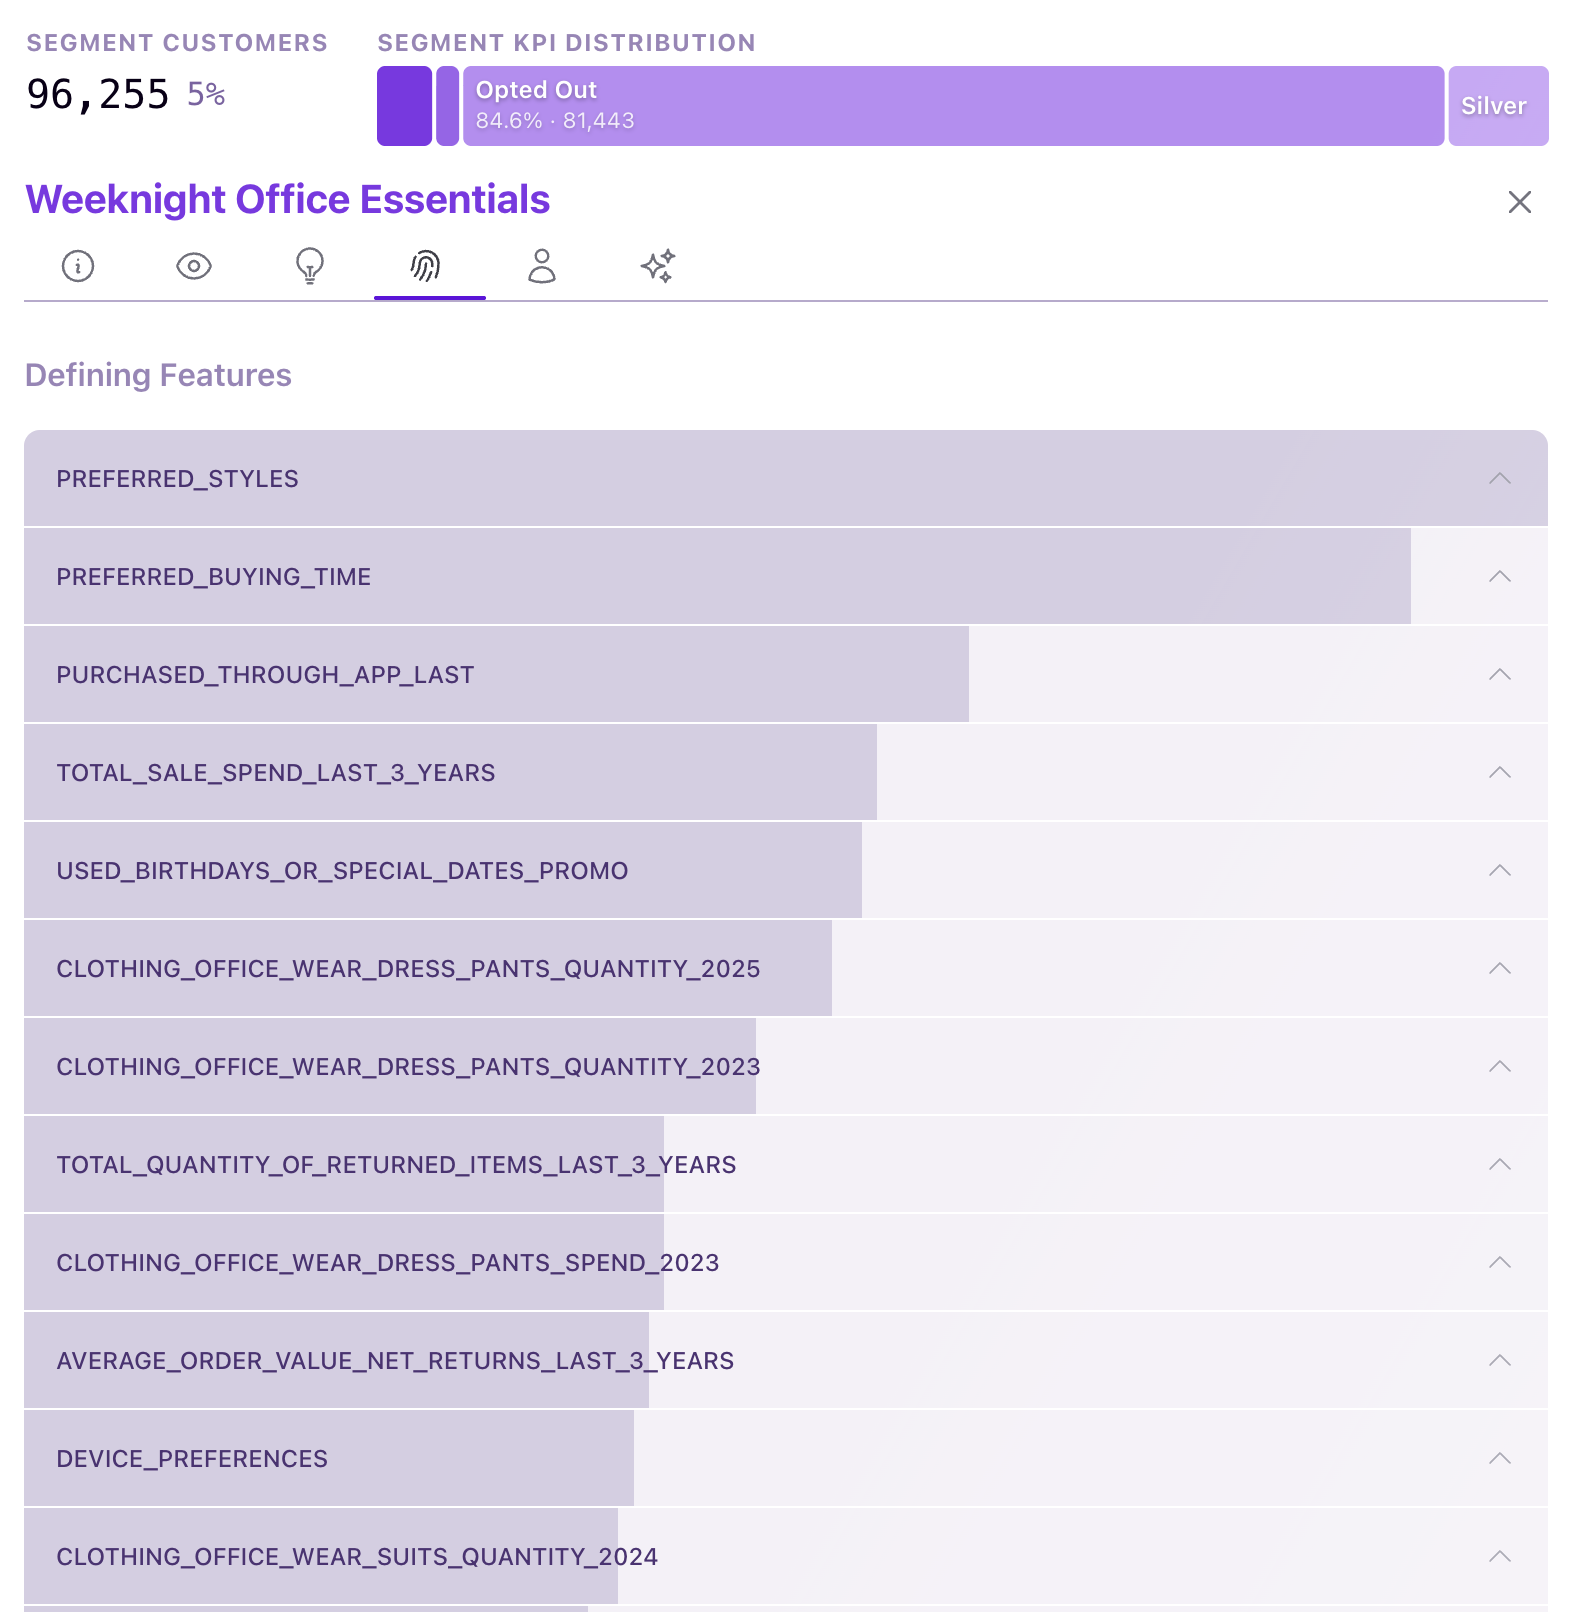This screenshot has width=1580, height=1612.
Task: Open the sparkles AI tab
Action: click(658, 266)
